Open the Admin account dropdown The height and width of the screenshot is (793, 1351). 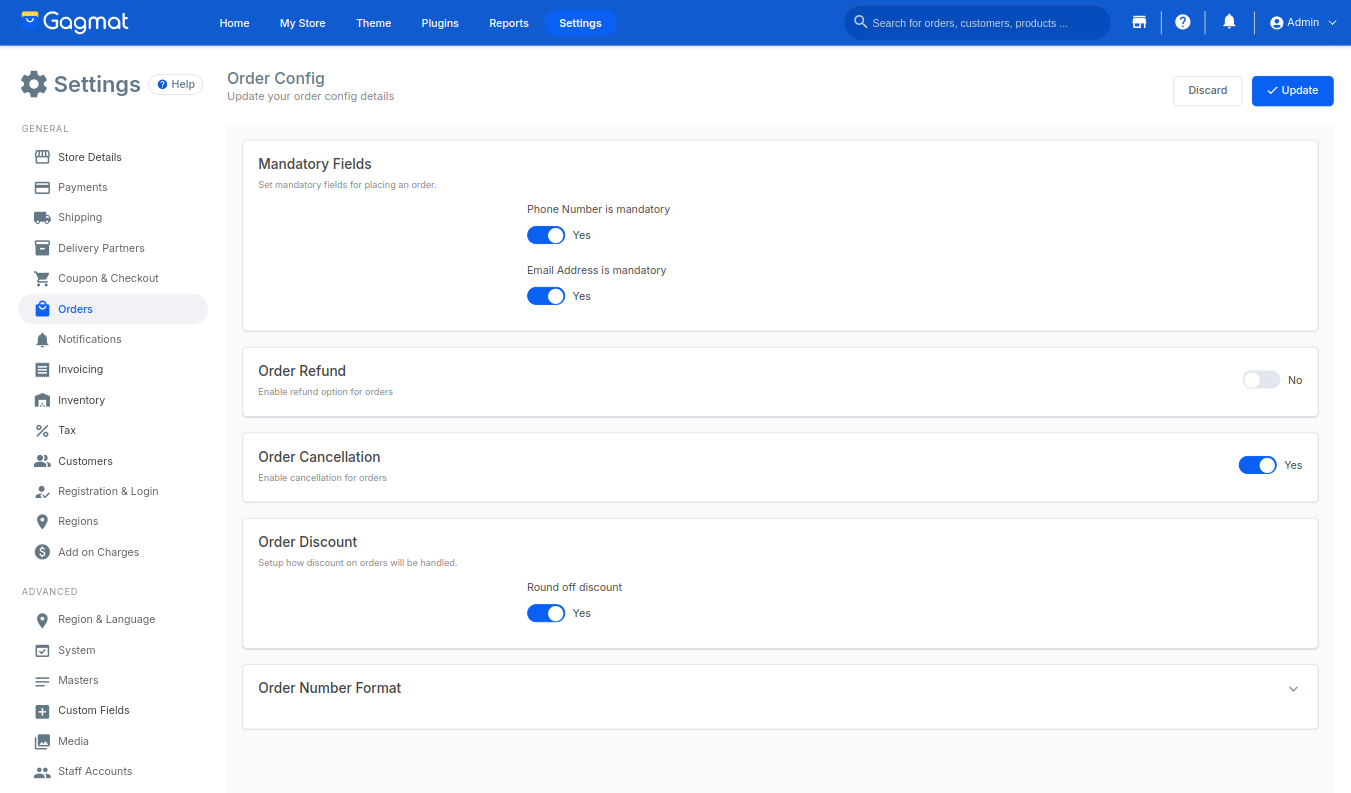click(x=1303, y=22)
